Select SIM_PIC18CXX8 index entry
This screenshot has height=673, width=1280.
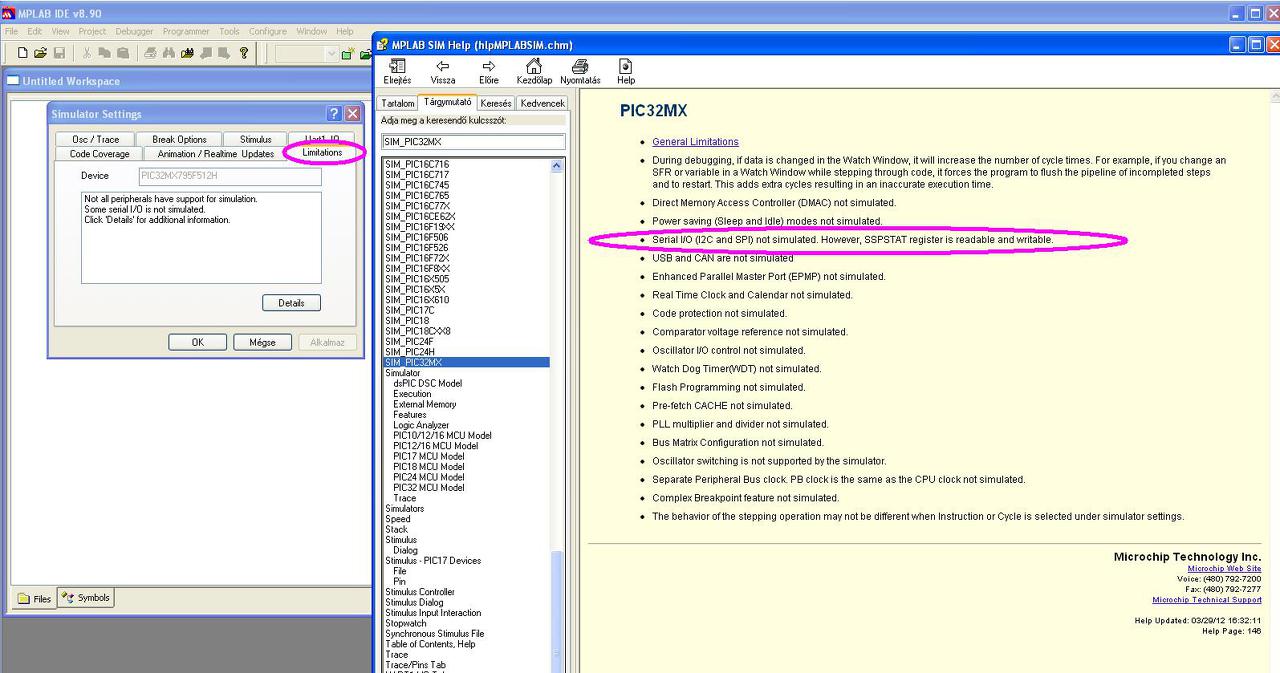coord(418,331)
